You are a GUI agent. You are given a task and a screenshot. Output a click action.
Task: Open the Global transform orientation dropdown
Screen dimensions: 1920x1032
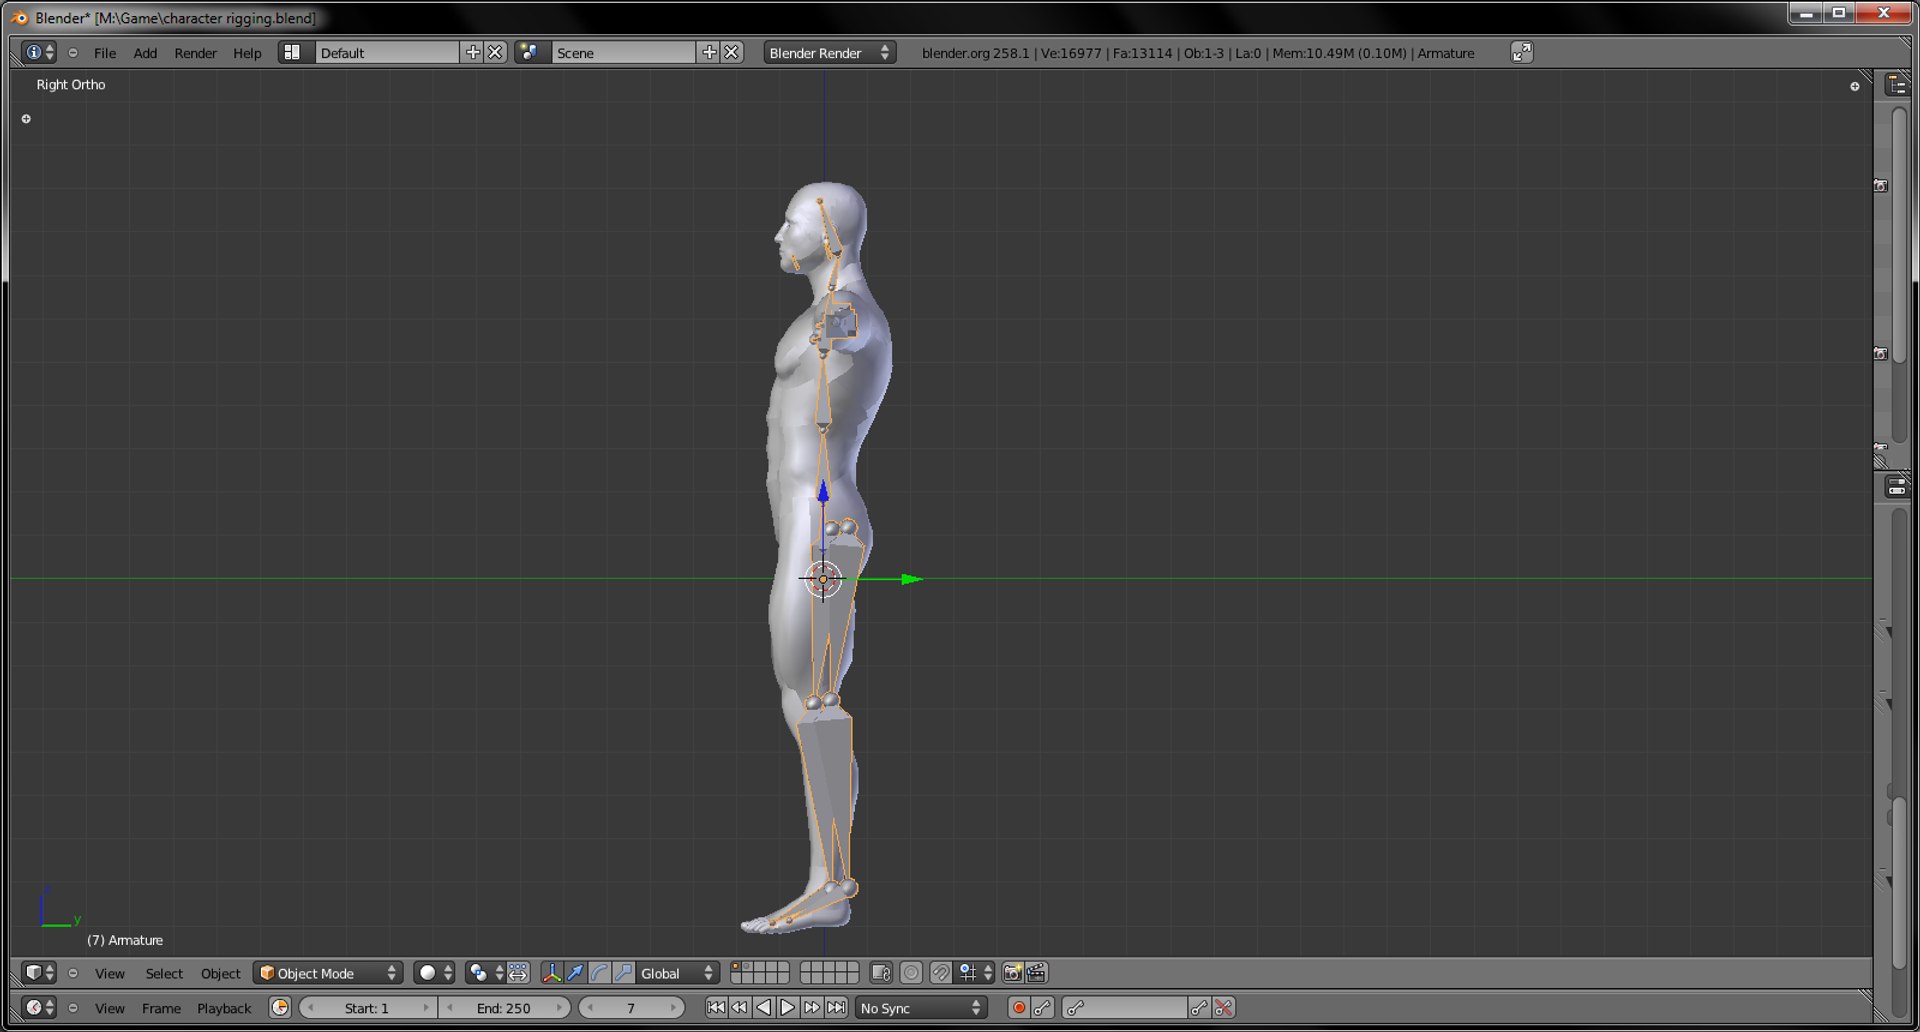click(677, 973)
